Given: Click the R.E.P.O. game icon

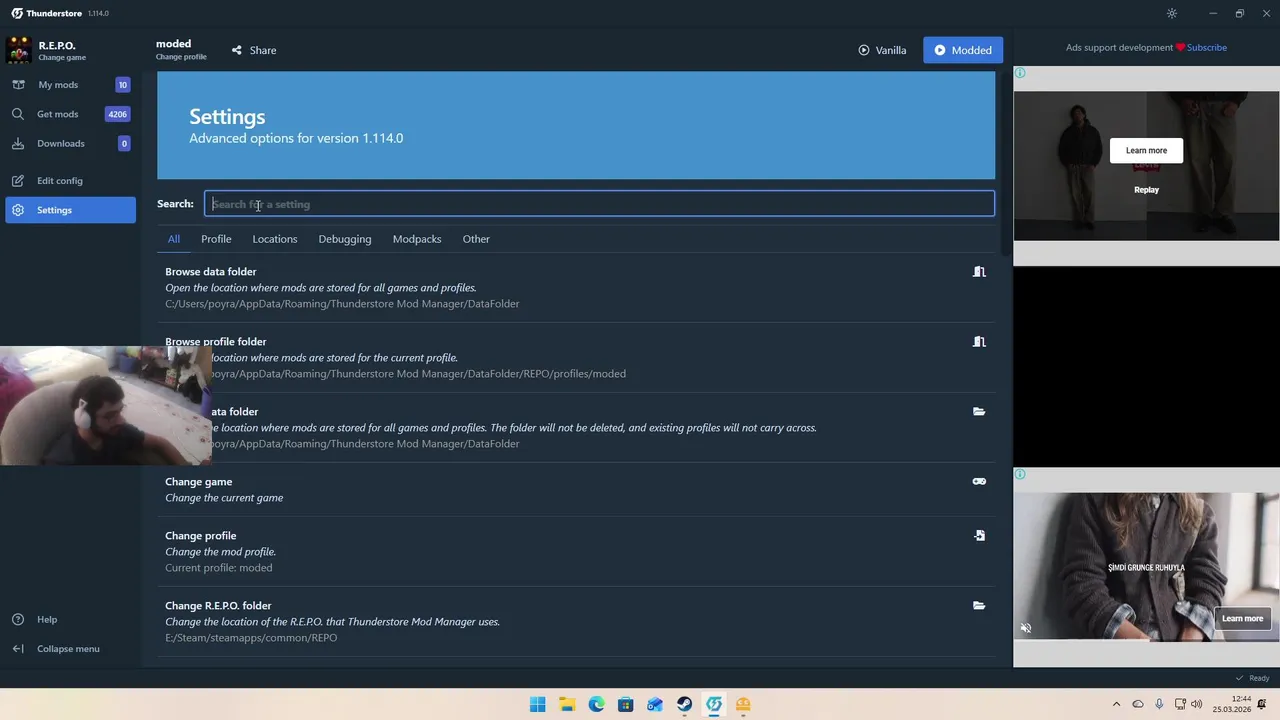Looking at the screenshot, I should [x=18, y=50].
